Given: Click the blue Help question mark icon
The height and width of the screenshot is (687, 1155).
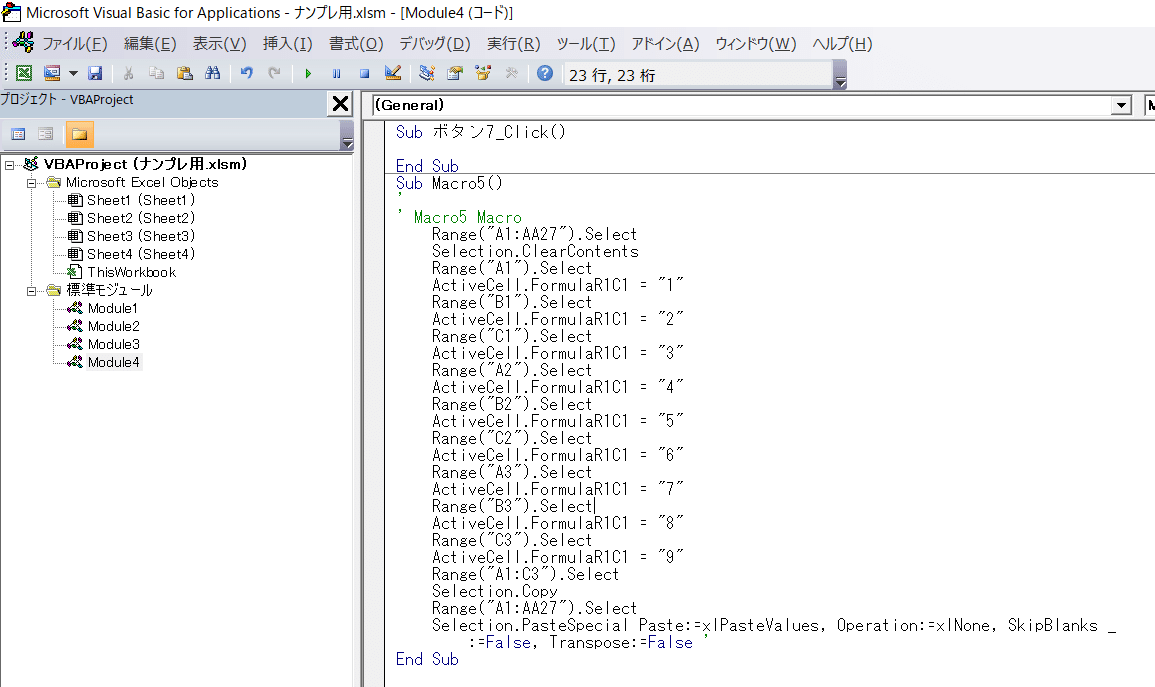Looking at the screenshot, I should click(545, 73).
